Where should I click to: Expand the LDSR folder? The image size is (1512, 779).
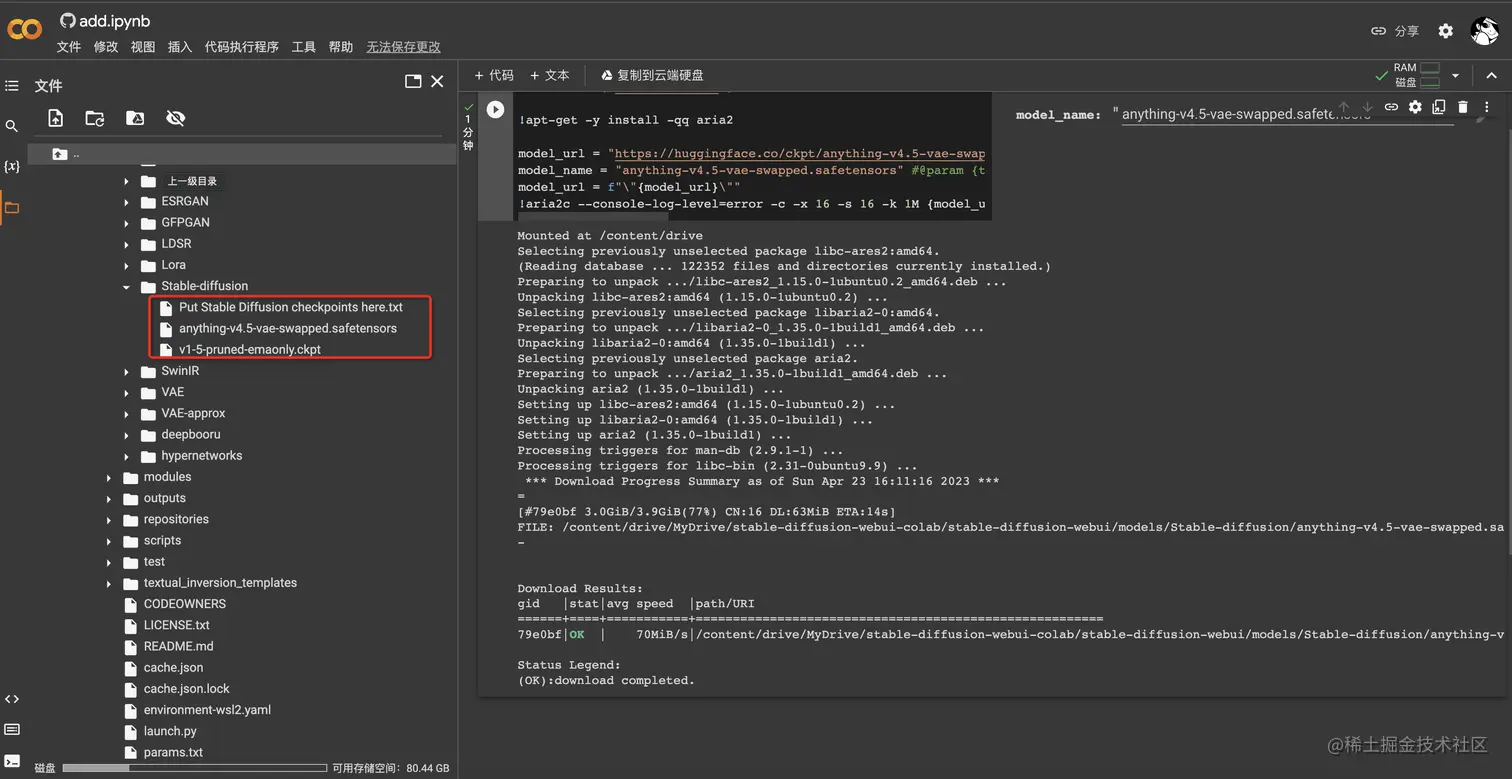126,244
